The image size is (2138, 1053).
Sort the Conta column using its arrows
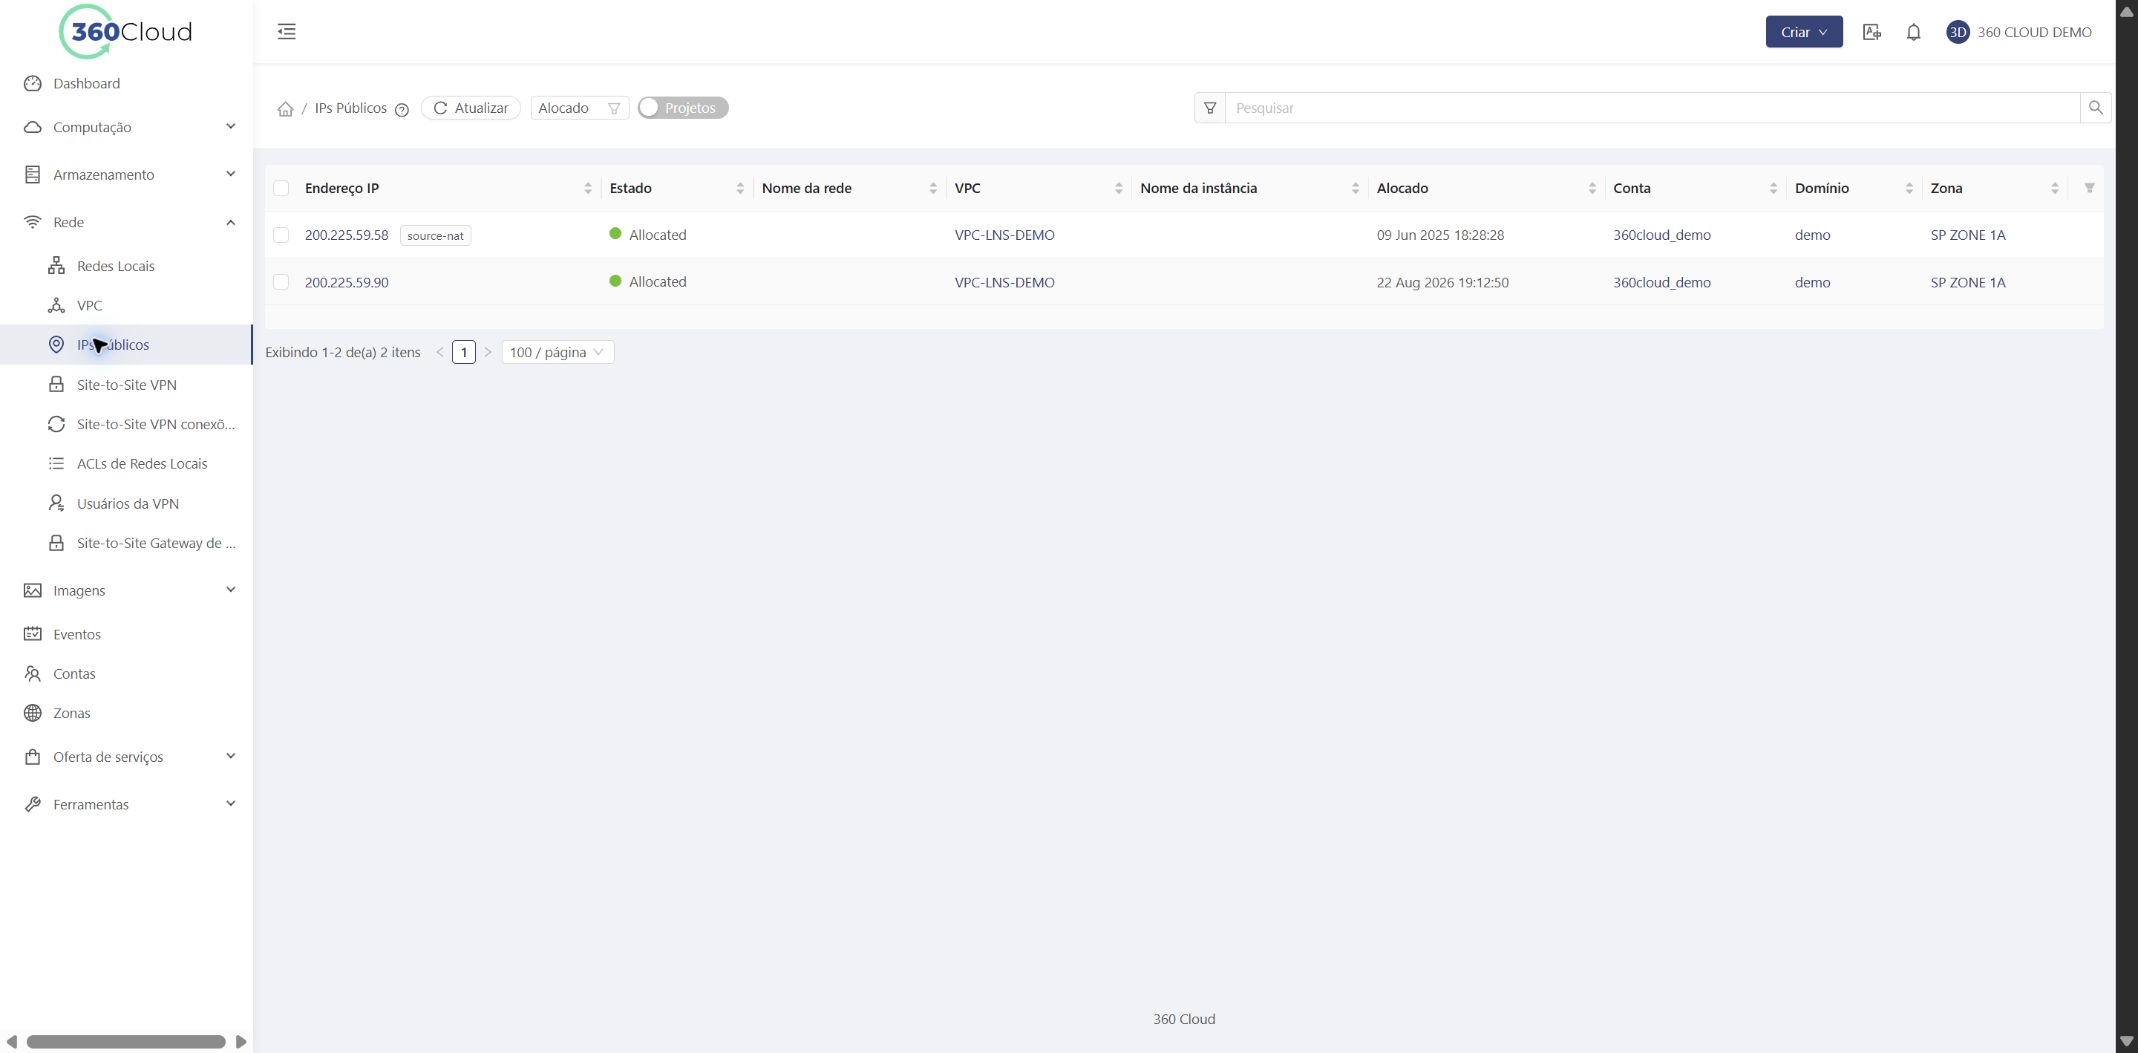tap(1773, 188)
